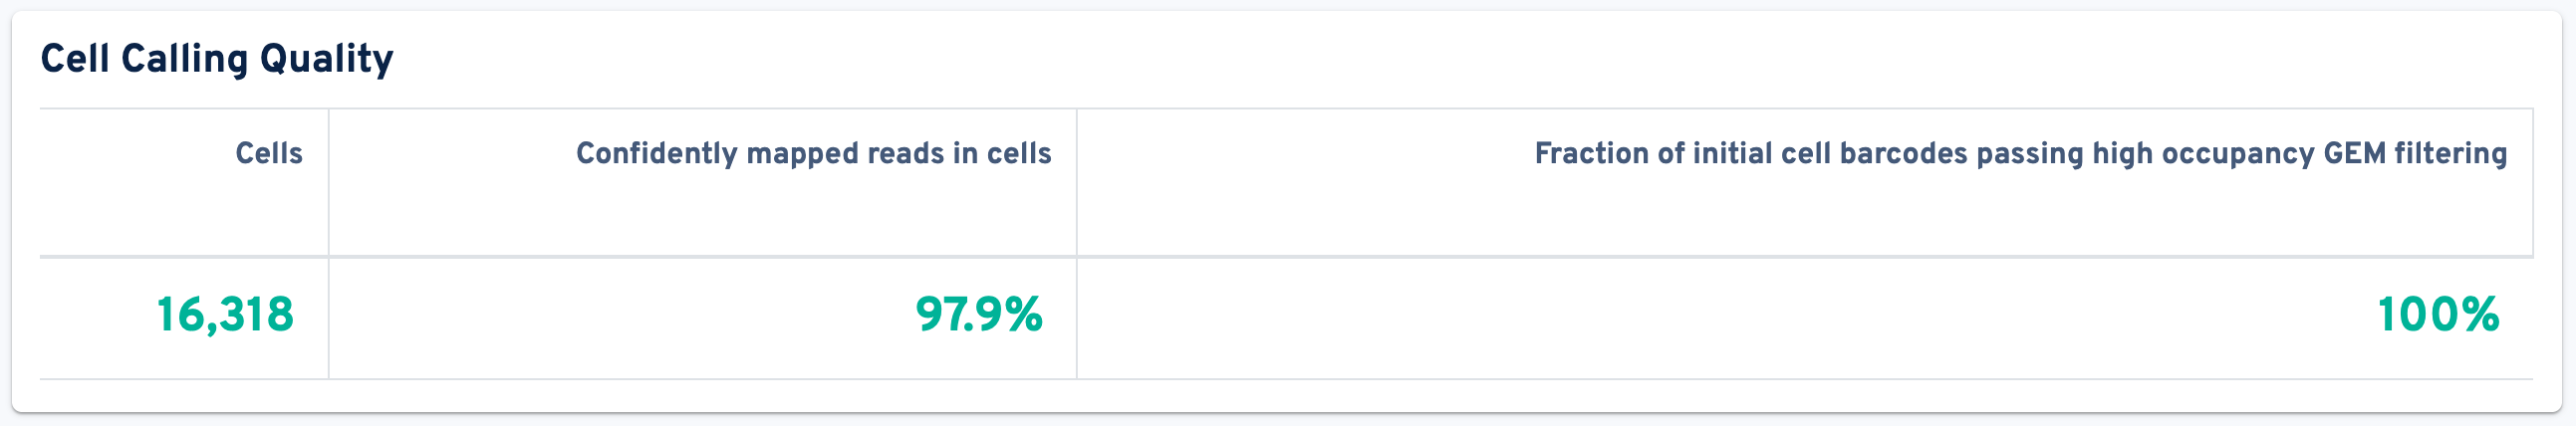2576x426 pixels.
Task: Click empty header space left of "Fraction of initial"
Action: (x=1300, y=153)
